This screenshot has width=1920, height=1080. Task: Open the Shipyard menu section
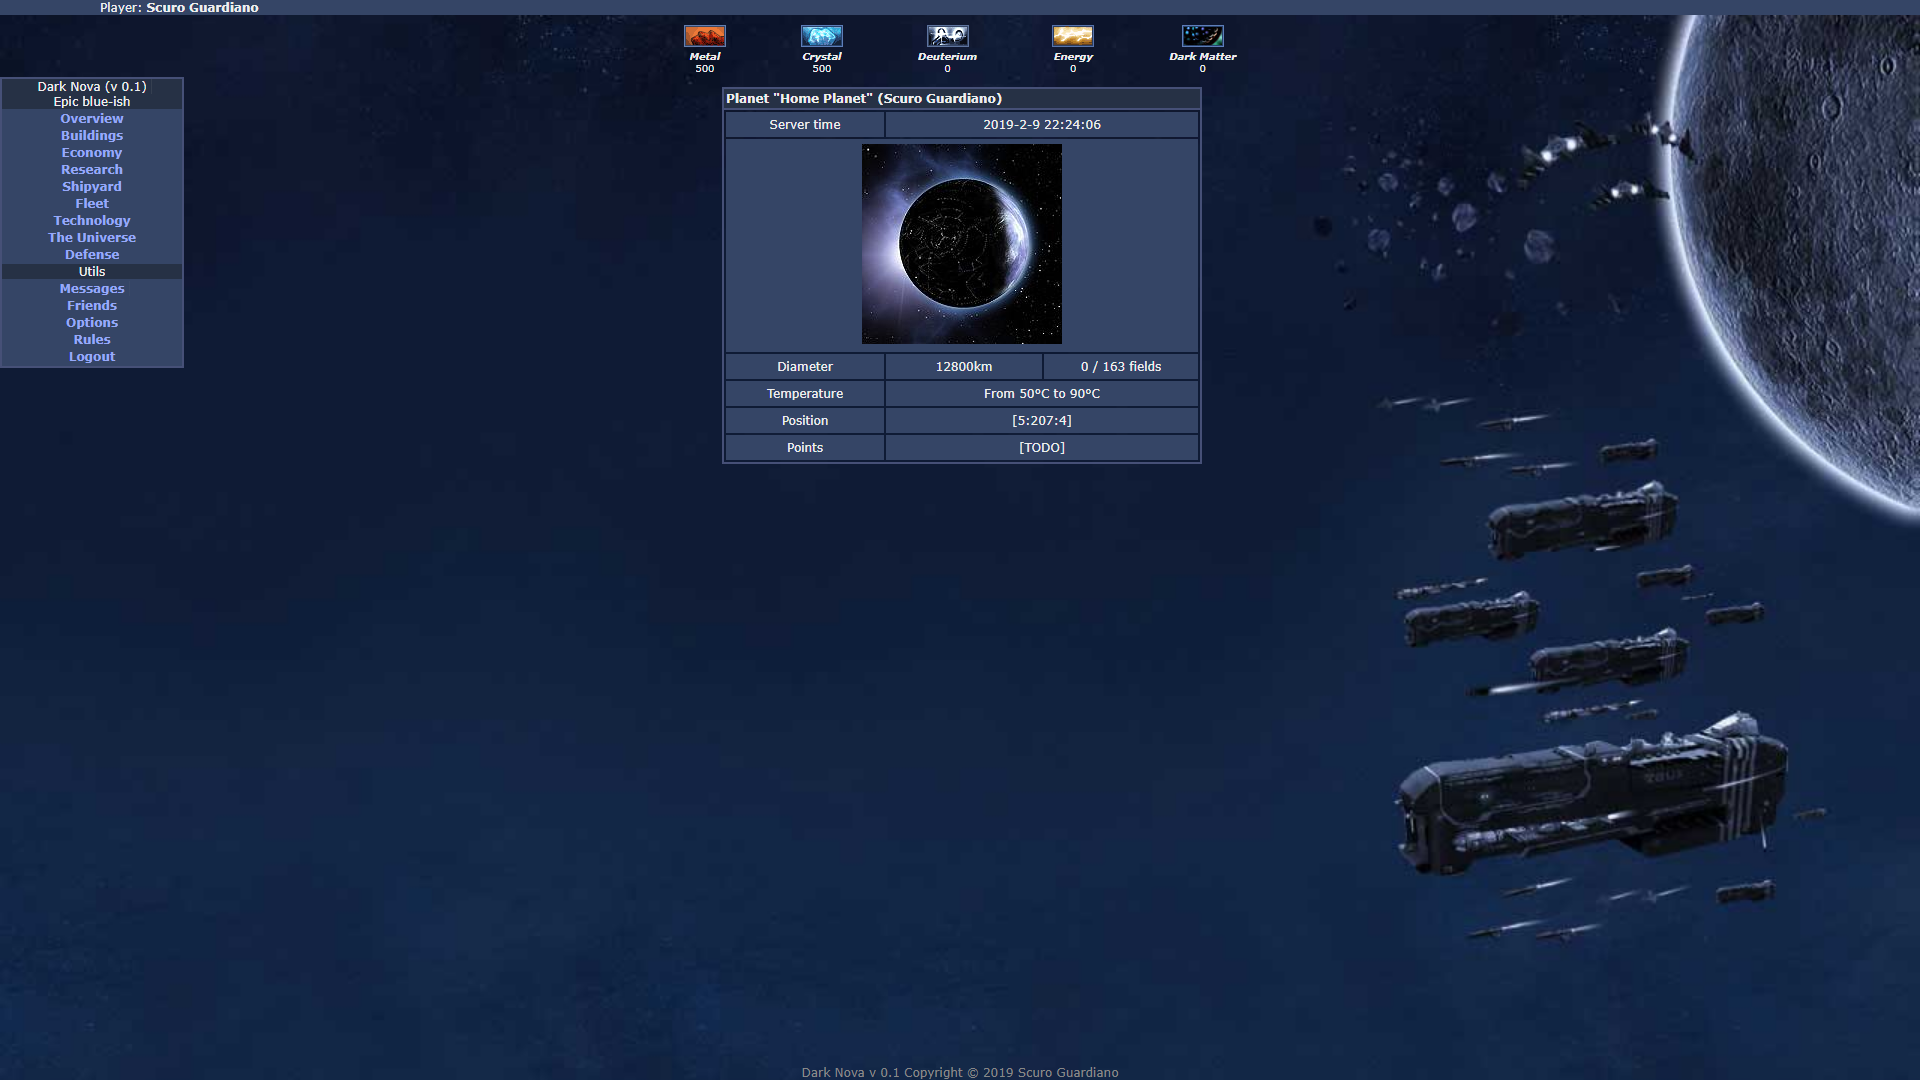tap(91, 186)
